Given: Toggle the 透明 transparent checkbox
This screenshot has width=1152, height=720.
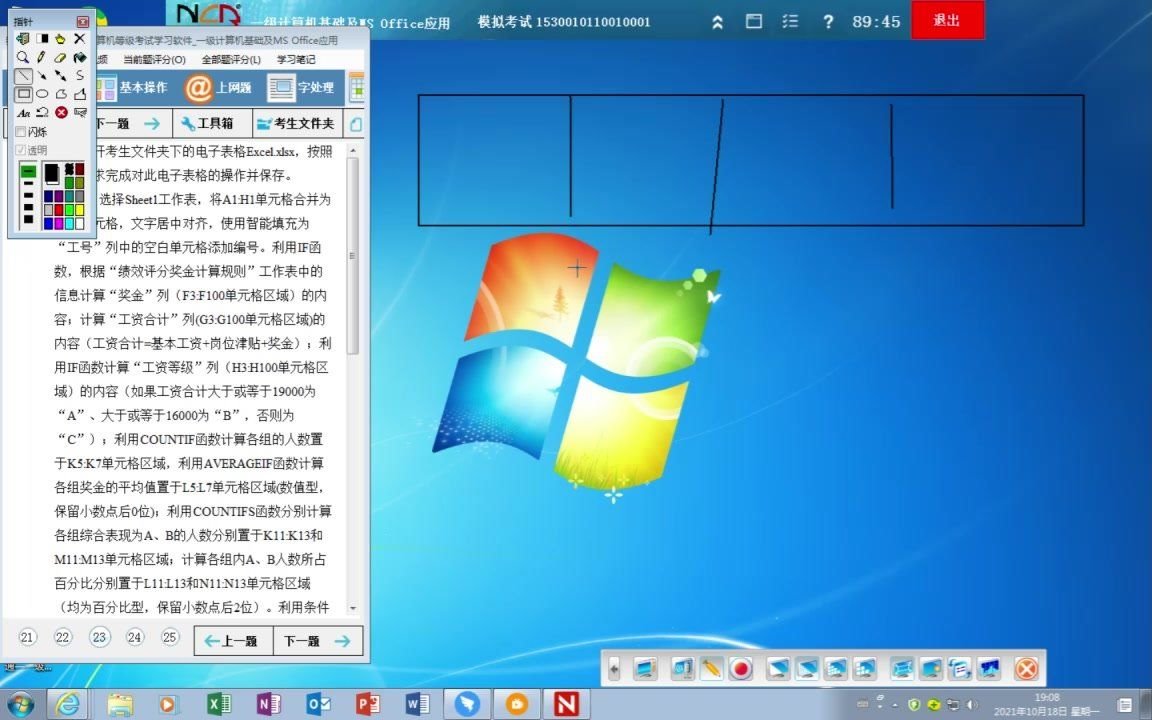Looking at the screenshot, I should point(21,150).
